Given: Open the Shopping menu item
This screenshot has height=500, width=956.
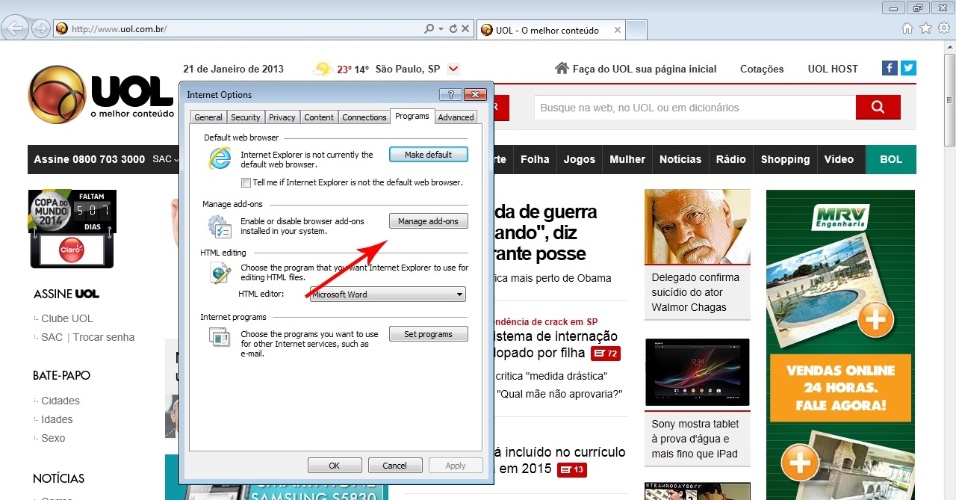Looking at the screenshot, I should click(x=785, y=159).
